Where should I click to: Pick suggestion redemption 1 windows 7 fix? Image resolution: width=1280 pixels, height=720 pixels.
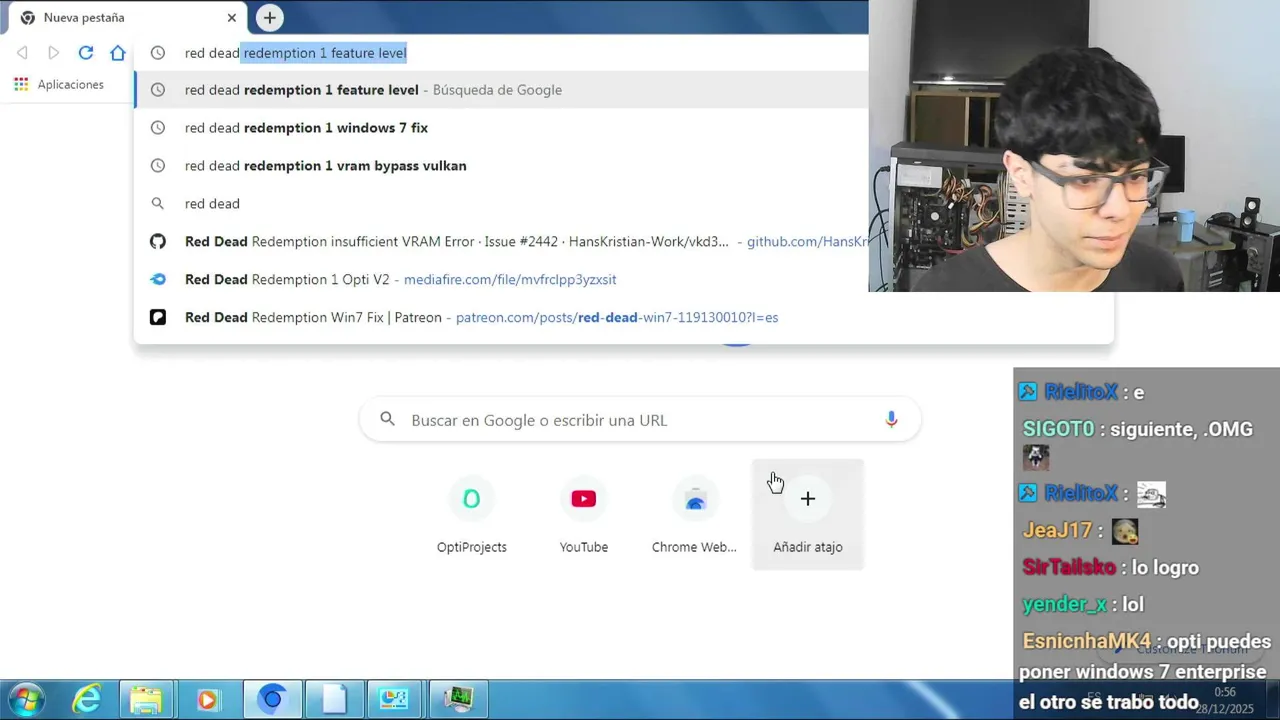(500, 128)
